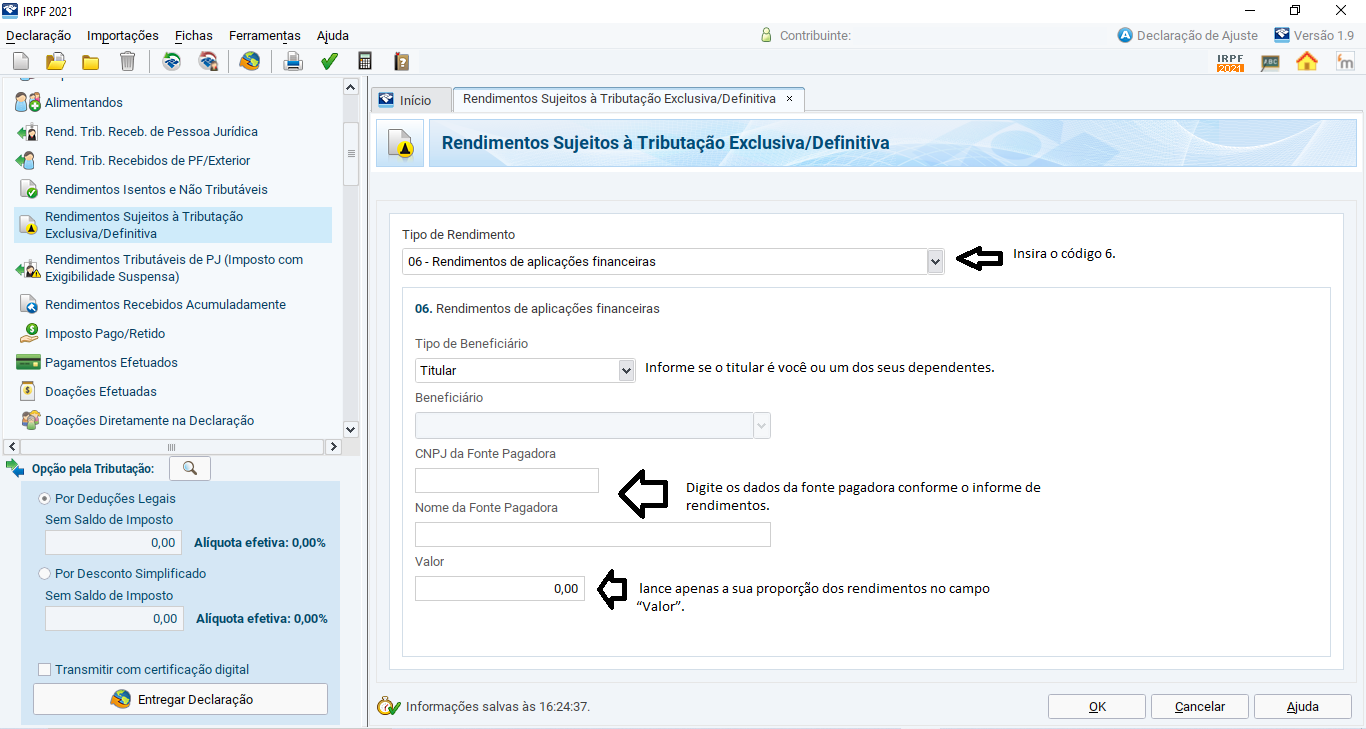
Task: Click the trash can delete icon
Action: (127, 62)
